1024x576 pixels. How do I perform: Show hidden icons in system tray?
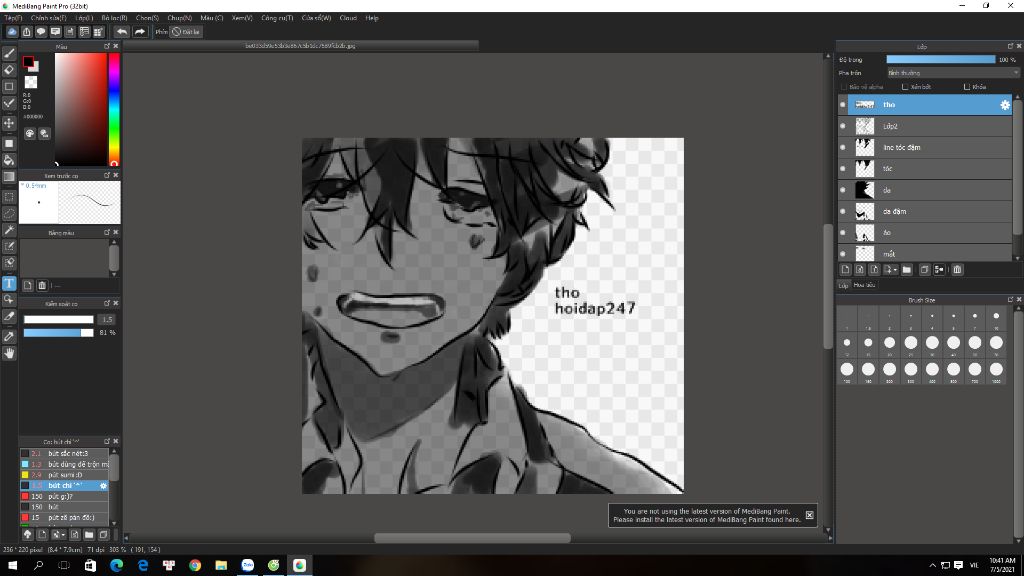pos(932,565)
